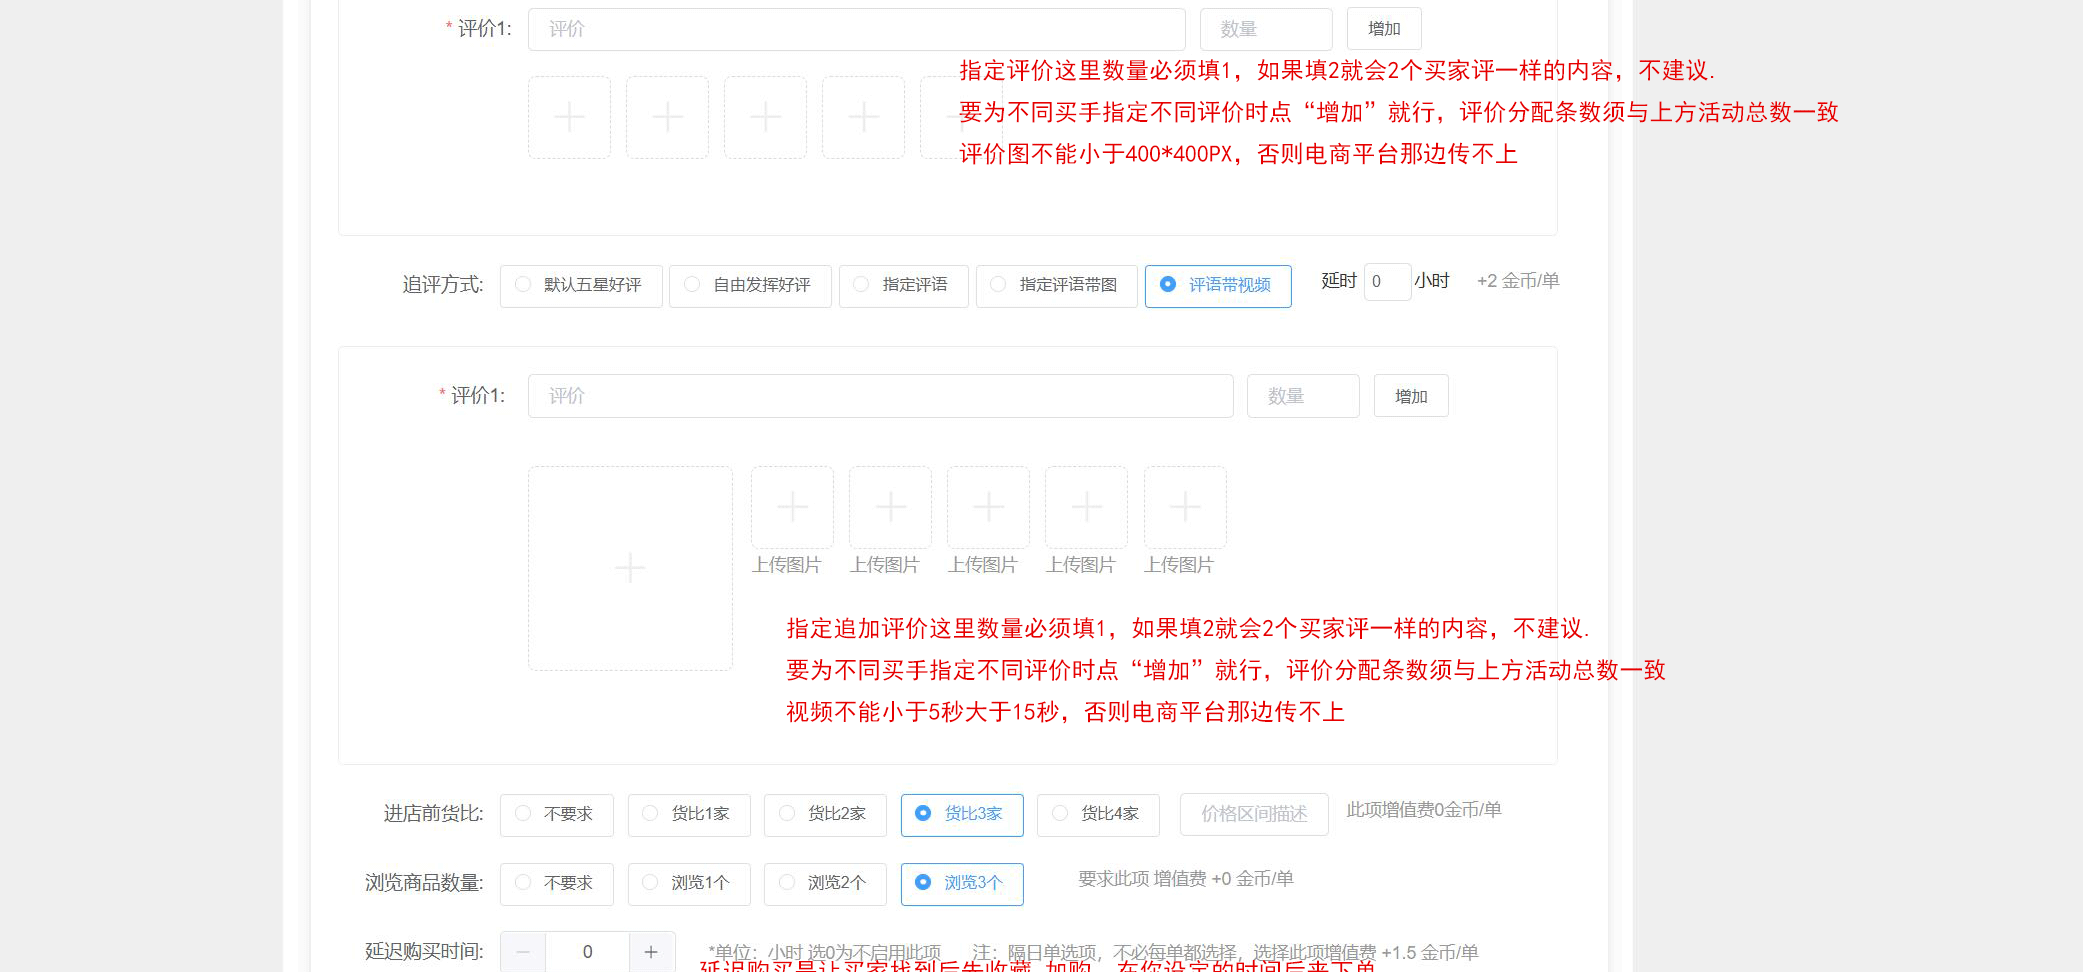Click the first 上传图片 plus box
This screenshot has height=972, width=2083.
[x=792, y=507]
